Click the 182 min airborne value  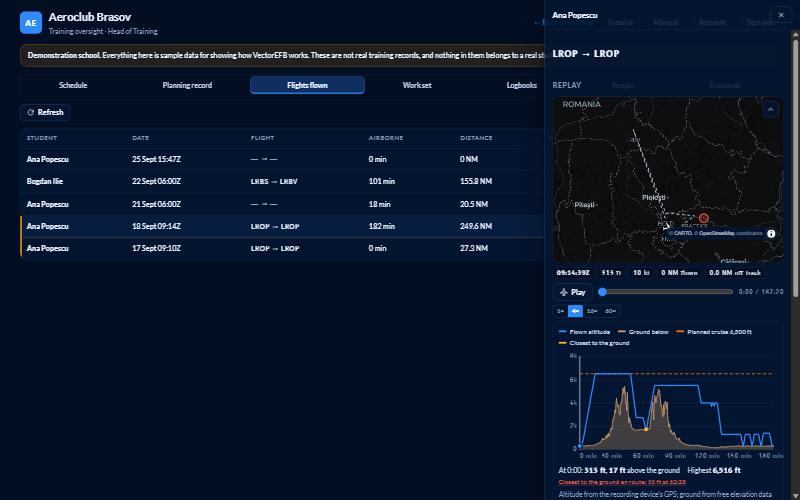click(382, 226)
